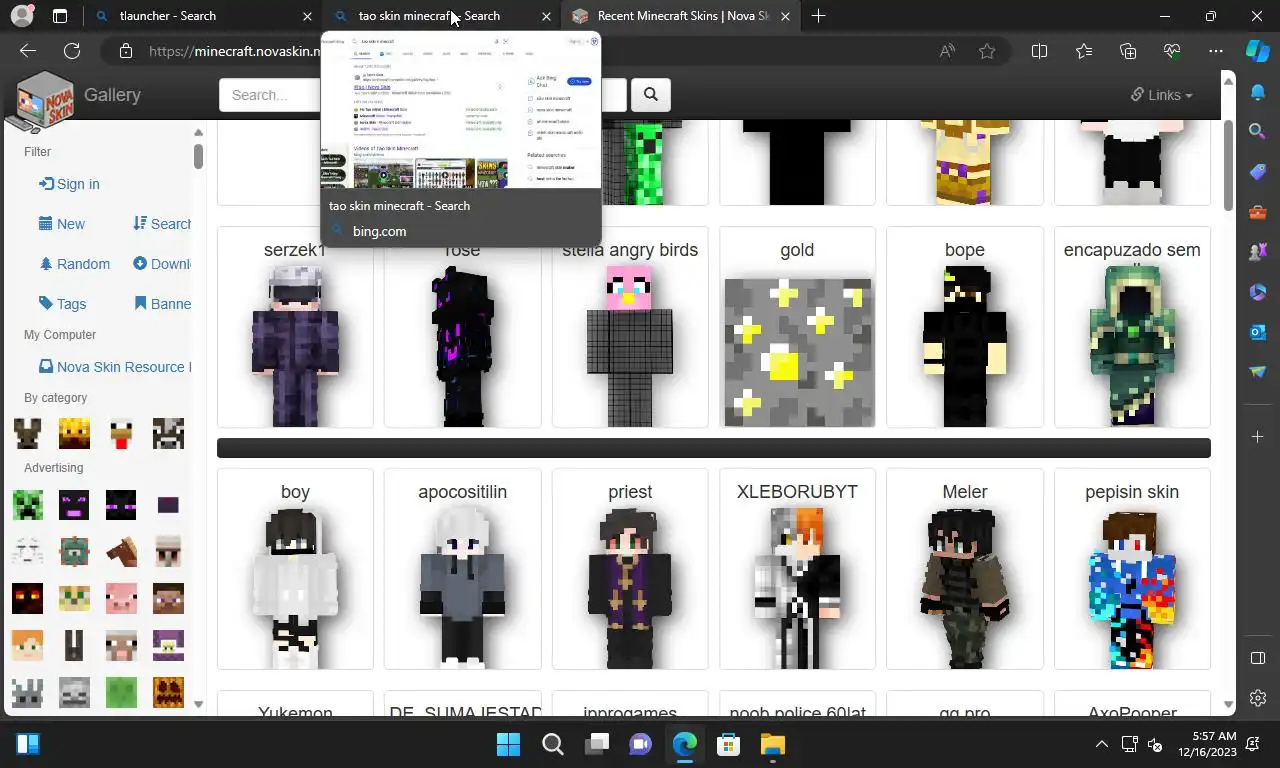Select the creeper face category icon
1280x768 pixels.
(x=28, y=505)
